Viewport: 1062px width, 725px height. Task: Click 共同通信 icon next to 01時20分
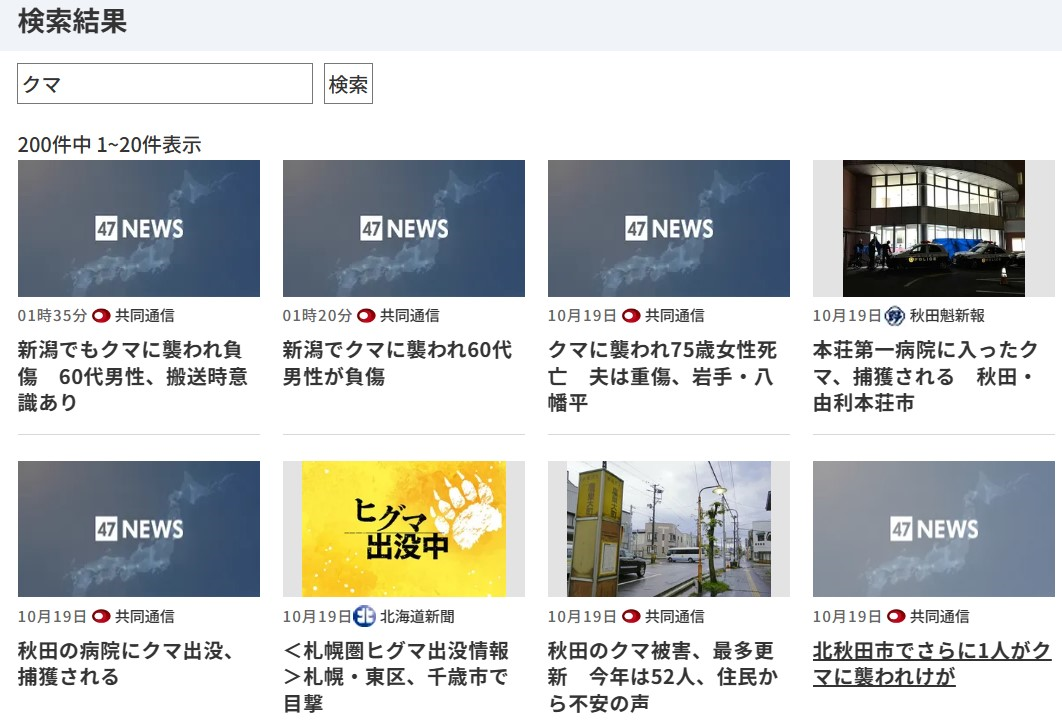pos(366,316)
